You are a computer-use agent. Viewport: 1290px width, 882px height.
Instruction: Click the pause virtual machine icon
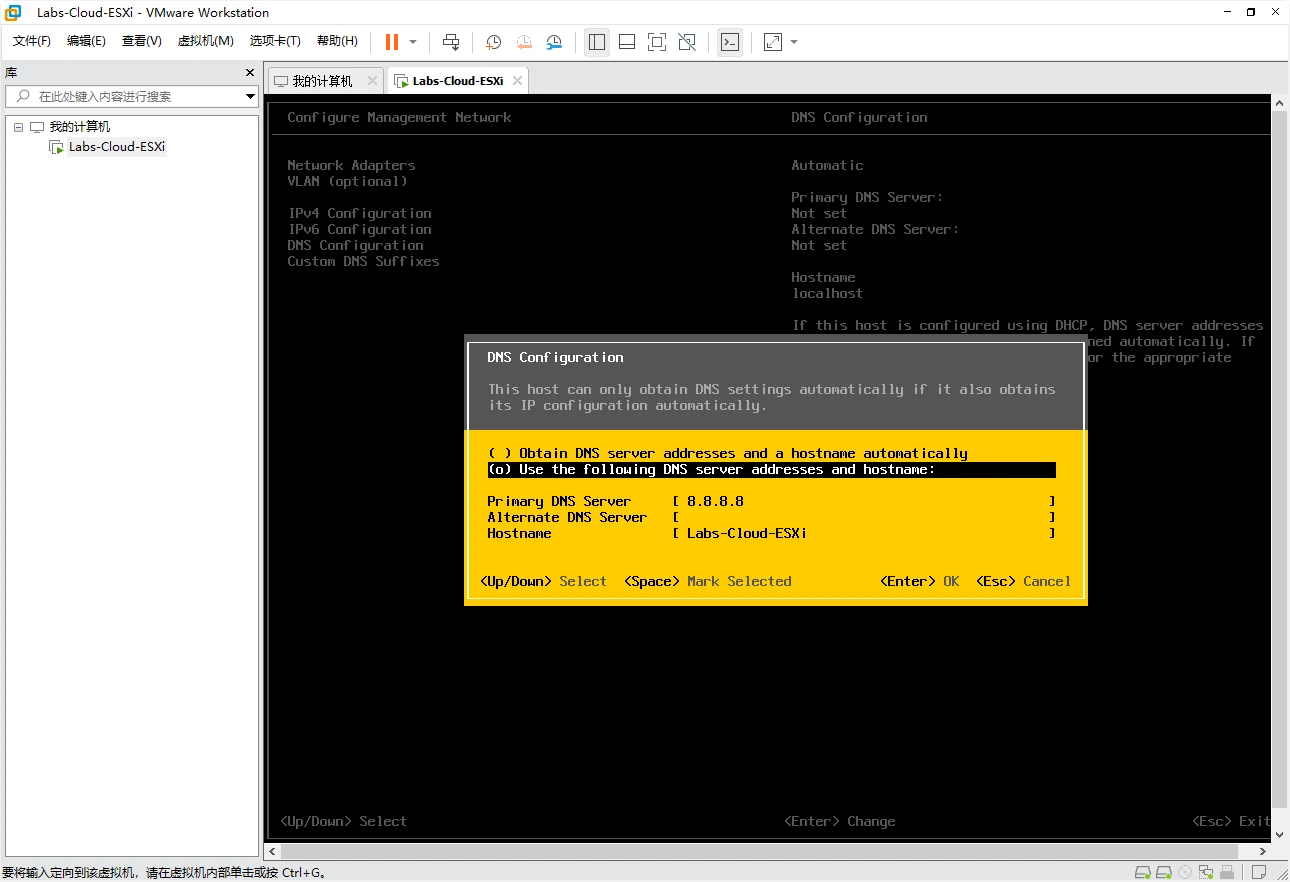(392, 42)
